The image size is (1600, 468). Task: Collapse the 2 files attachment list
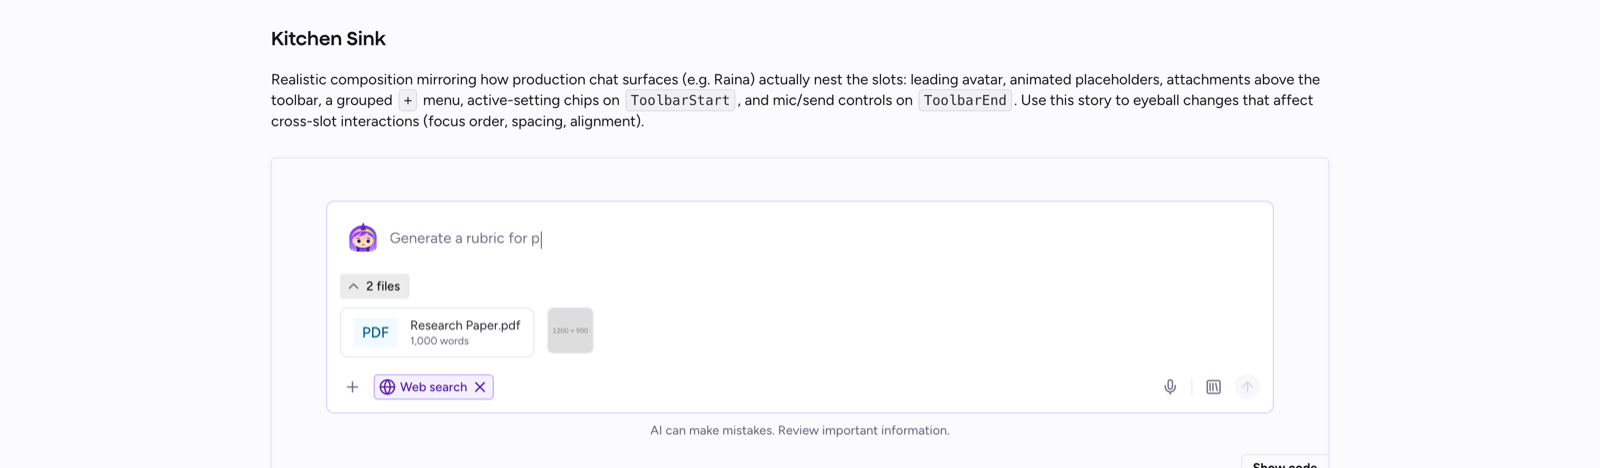[375, 286]
